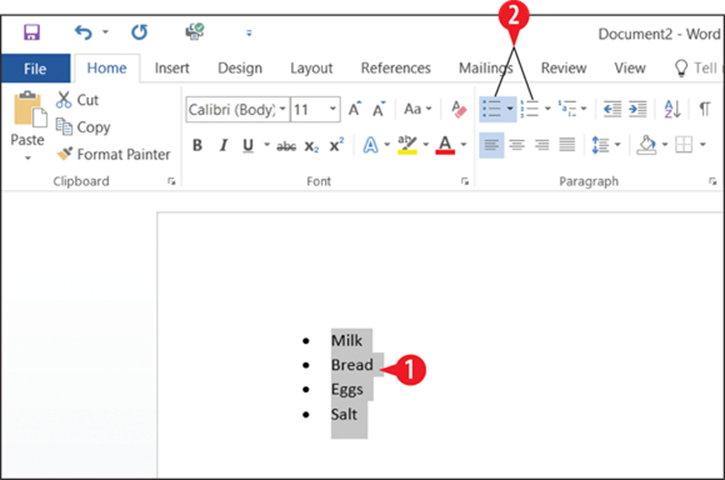
Task: Switch to the Home tab
Action: (x=107, y=68)
